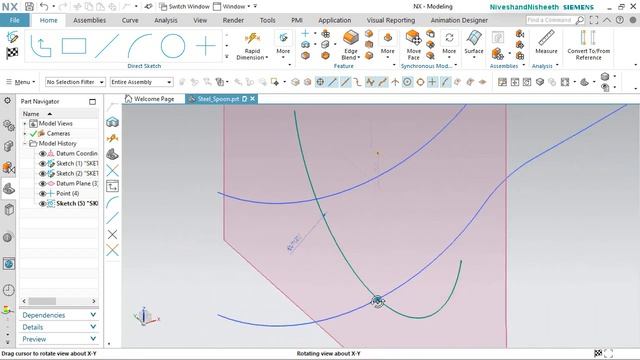
Task: Click the Undo arrow icon
Action: pos(44,6)
